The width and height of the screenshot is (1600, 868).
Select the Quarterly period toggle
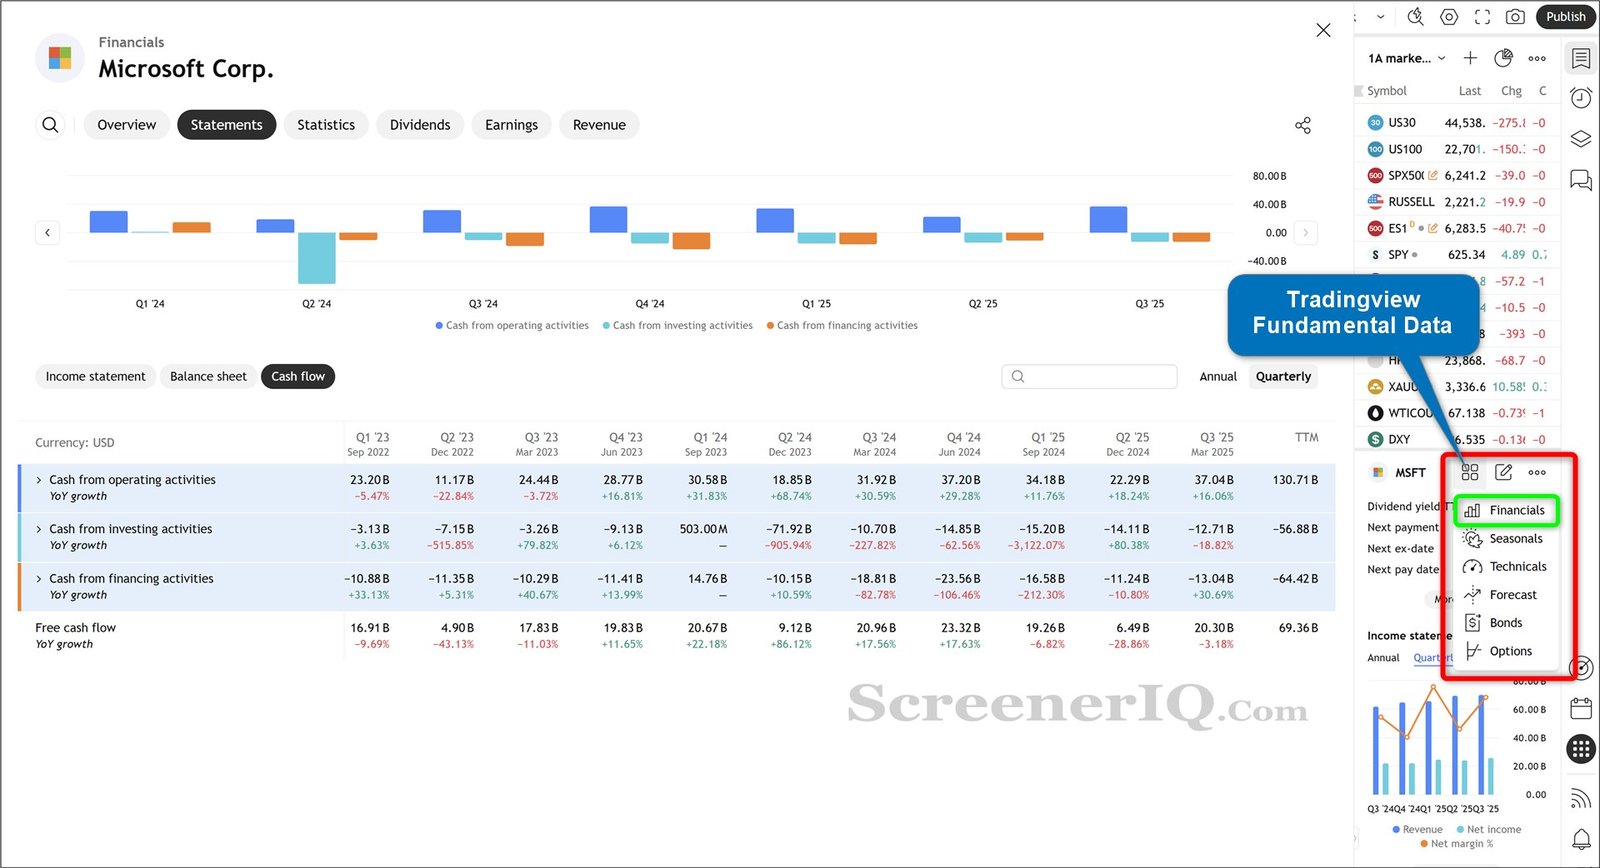pyautogui.click(x=1283, y=377)
